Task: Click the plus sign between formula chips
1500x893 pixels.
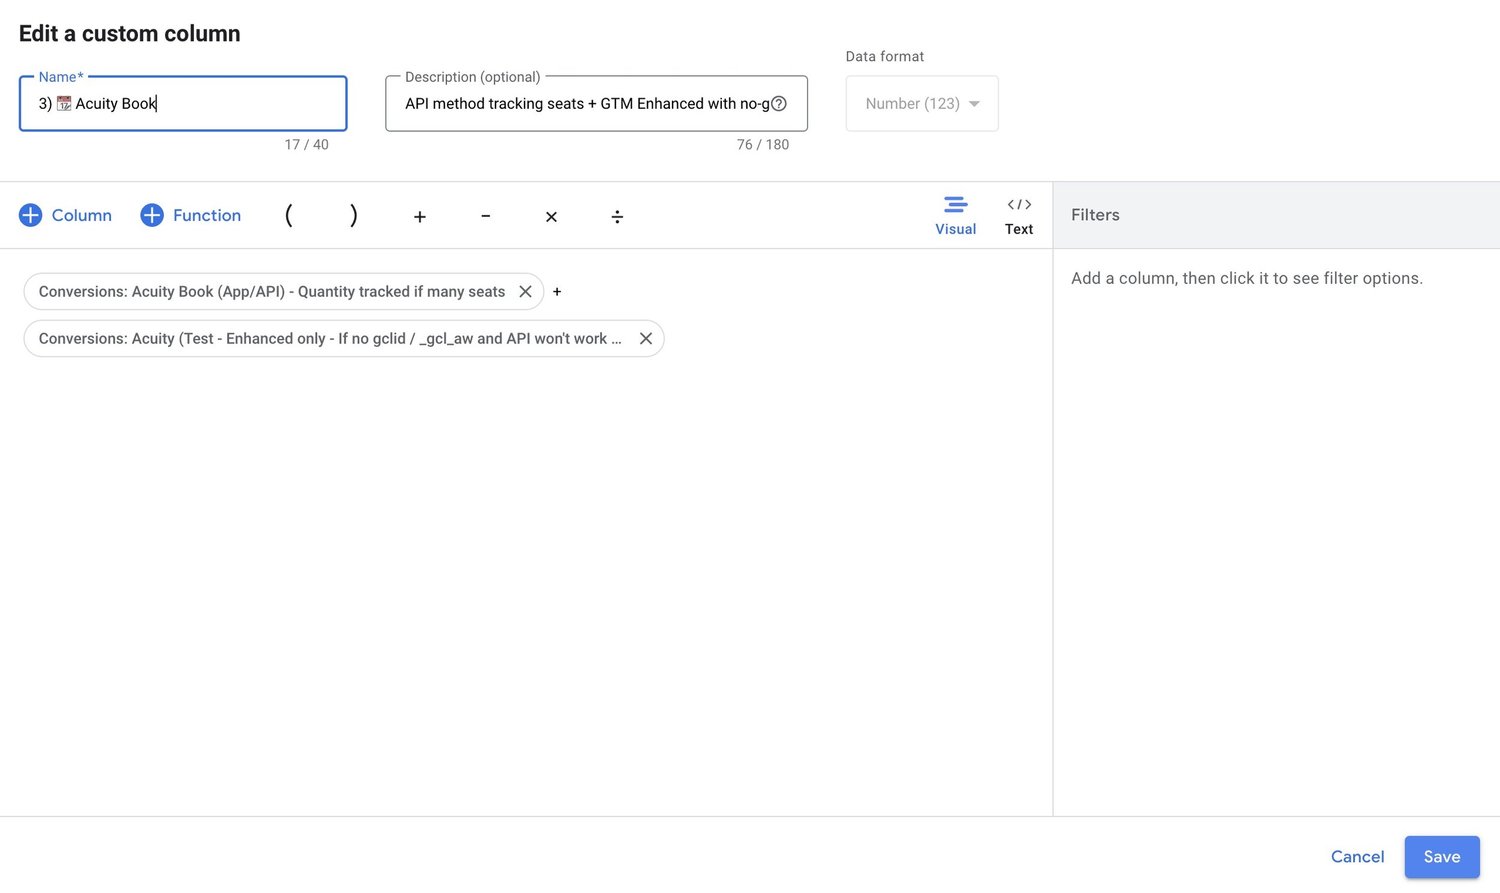Action: click(557, 292)
